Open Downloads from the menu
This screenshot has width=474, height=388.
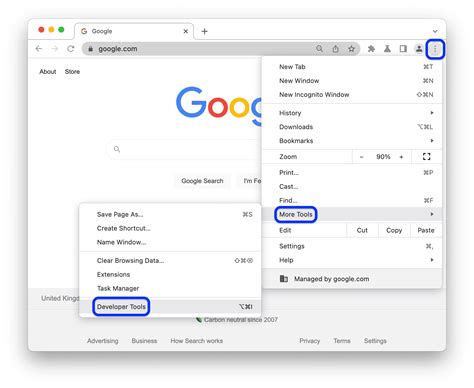click(352, 127)
